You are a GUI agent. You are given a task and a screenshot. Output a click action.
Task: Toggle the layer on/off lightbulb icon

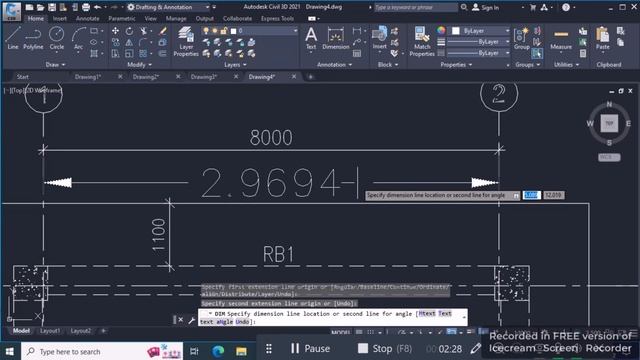(206, 31)
